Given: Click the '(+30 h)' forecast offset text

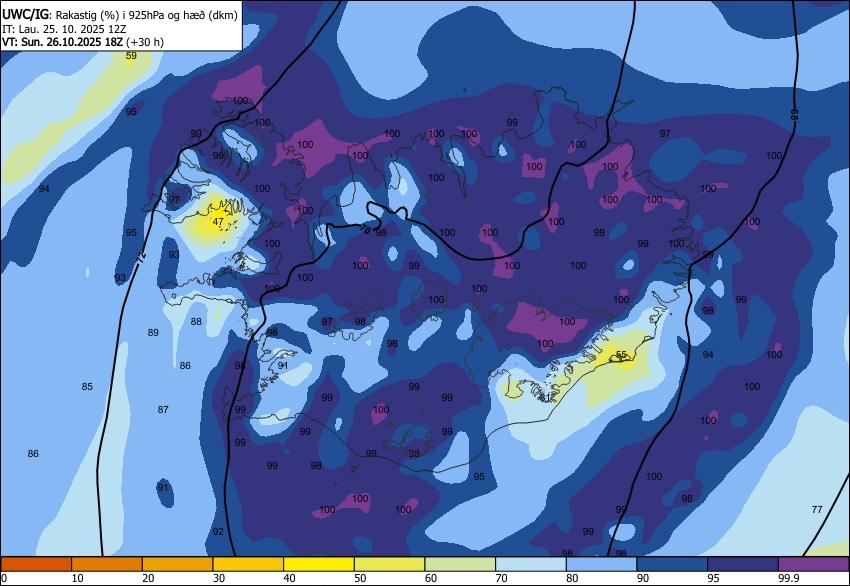Looking at the screenshot, I should [145, 42].
